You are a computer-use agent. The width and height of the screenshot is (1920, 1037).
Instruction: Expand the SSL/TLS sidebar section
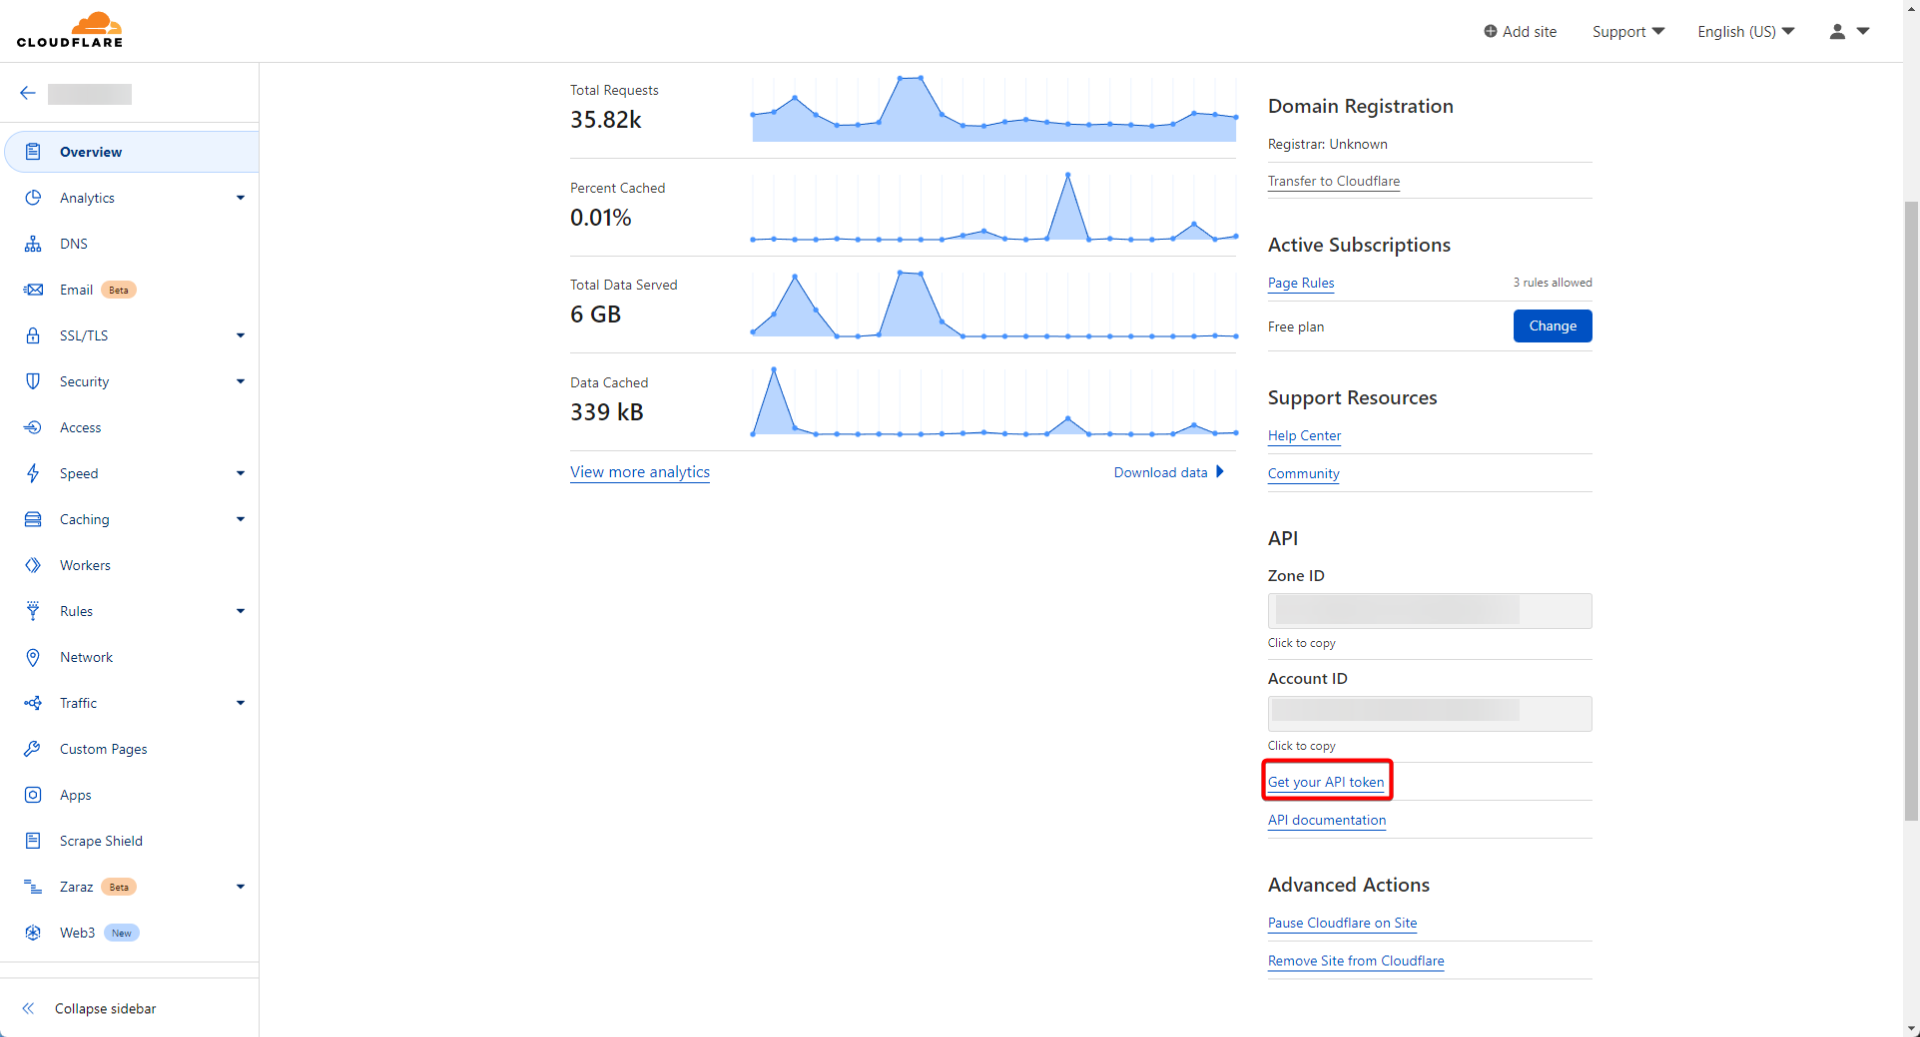[240, 336]
